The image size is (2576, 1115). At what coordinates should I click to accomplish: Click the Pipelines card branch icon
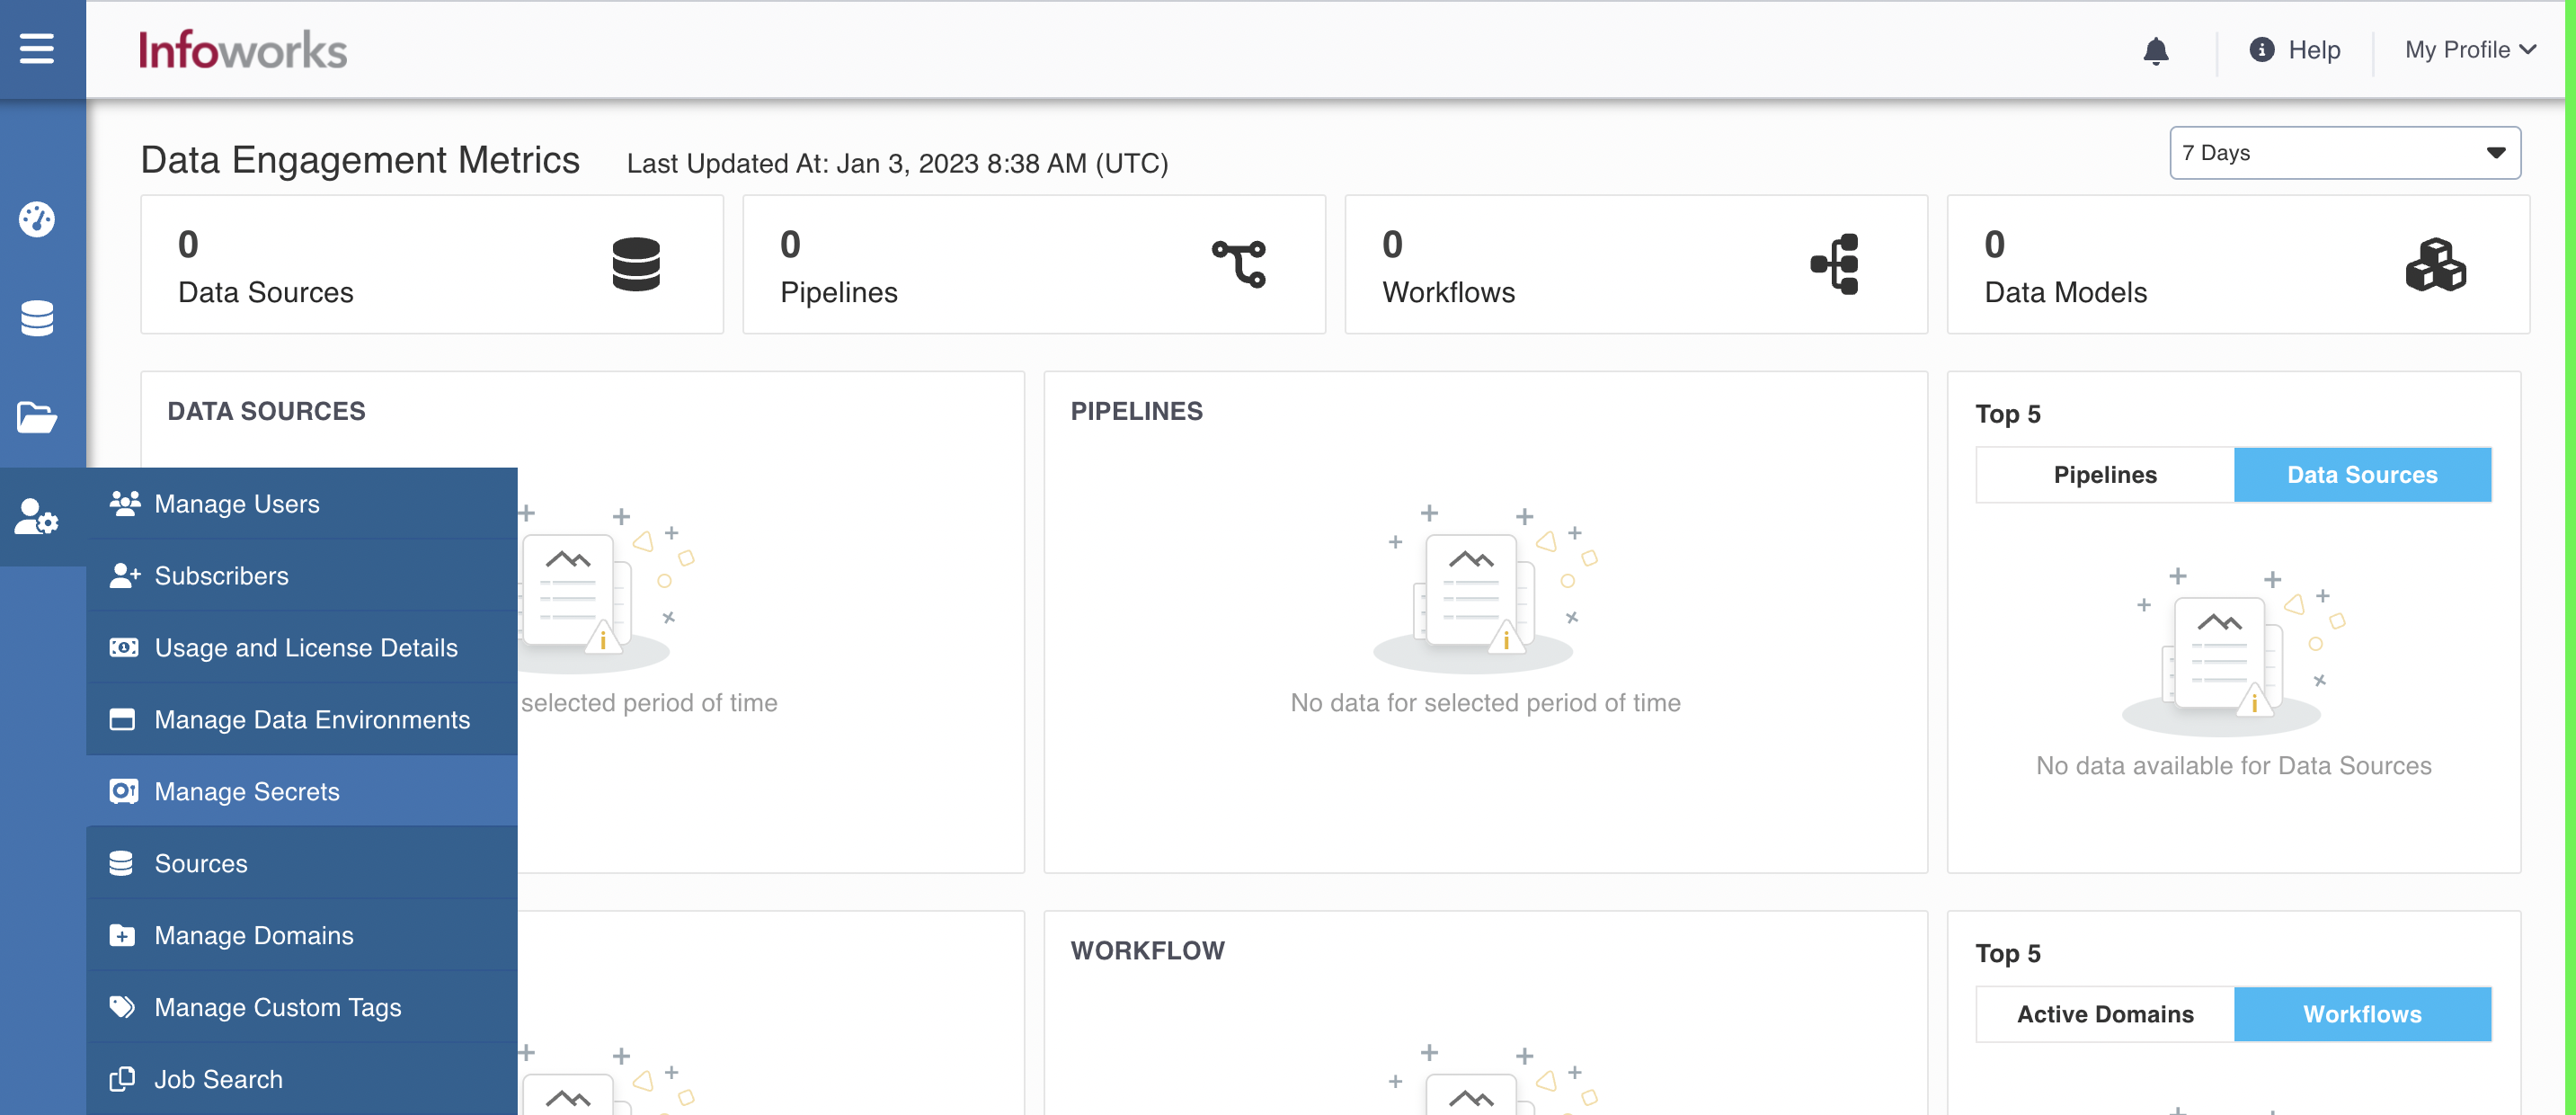(1239, 264)
